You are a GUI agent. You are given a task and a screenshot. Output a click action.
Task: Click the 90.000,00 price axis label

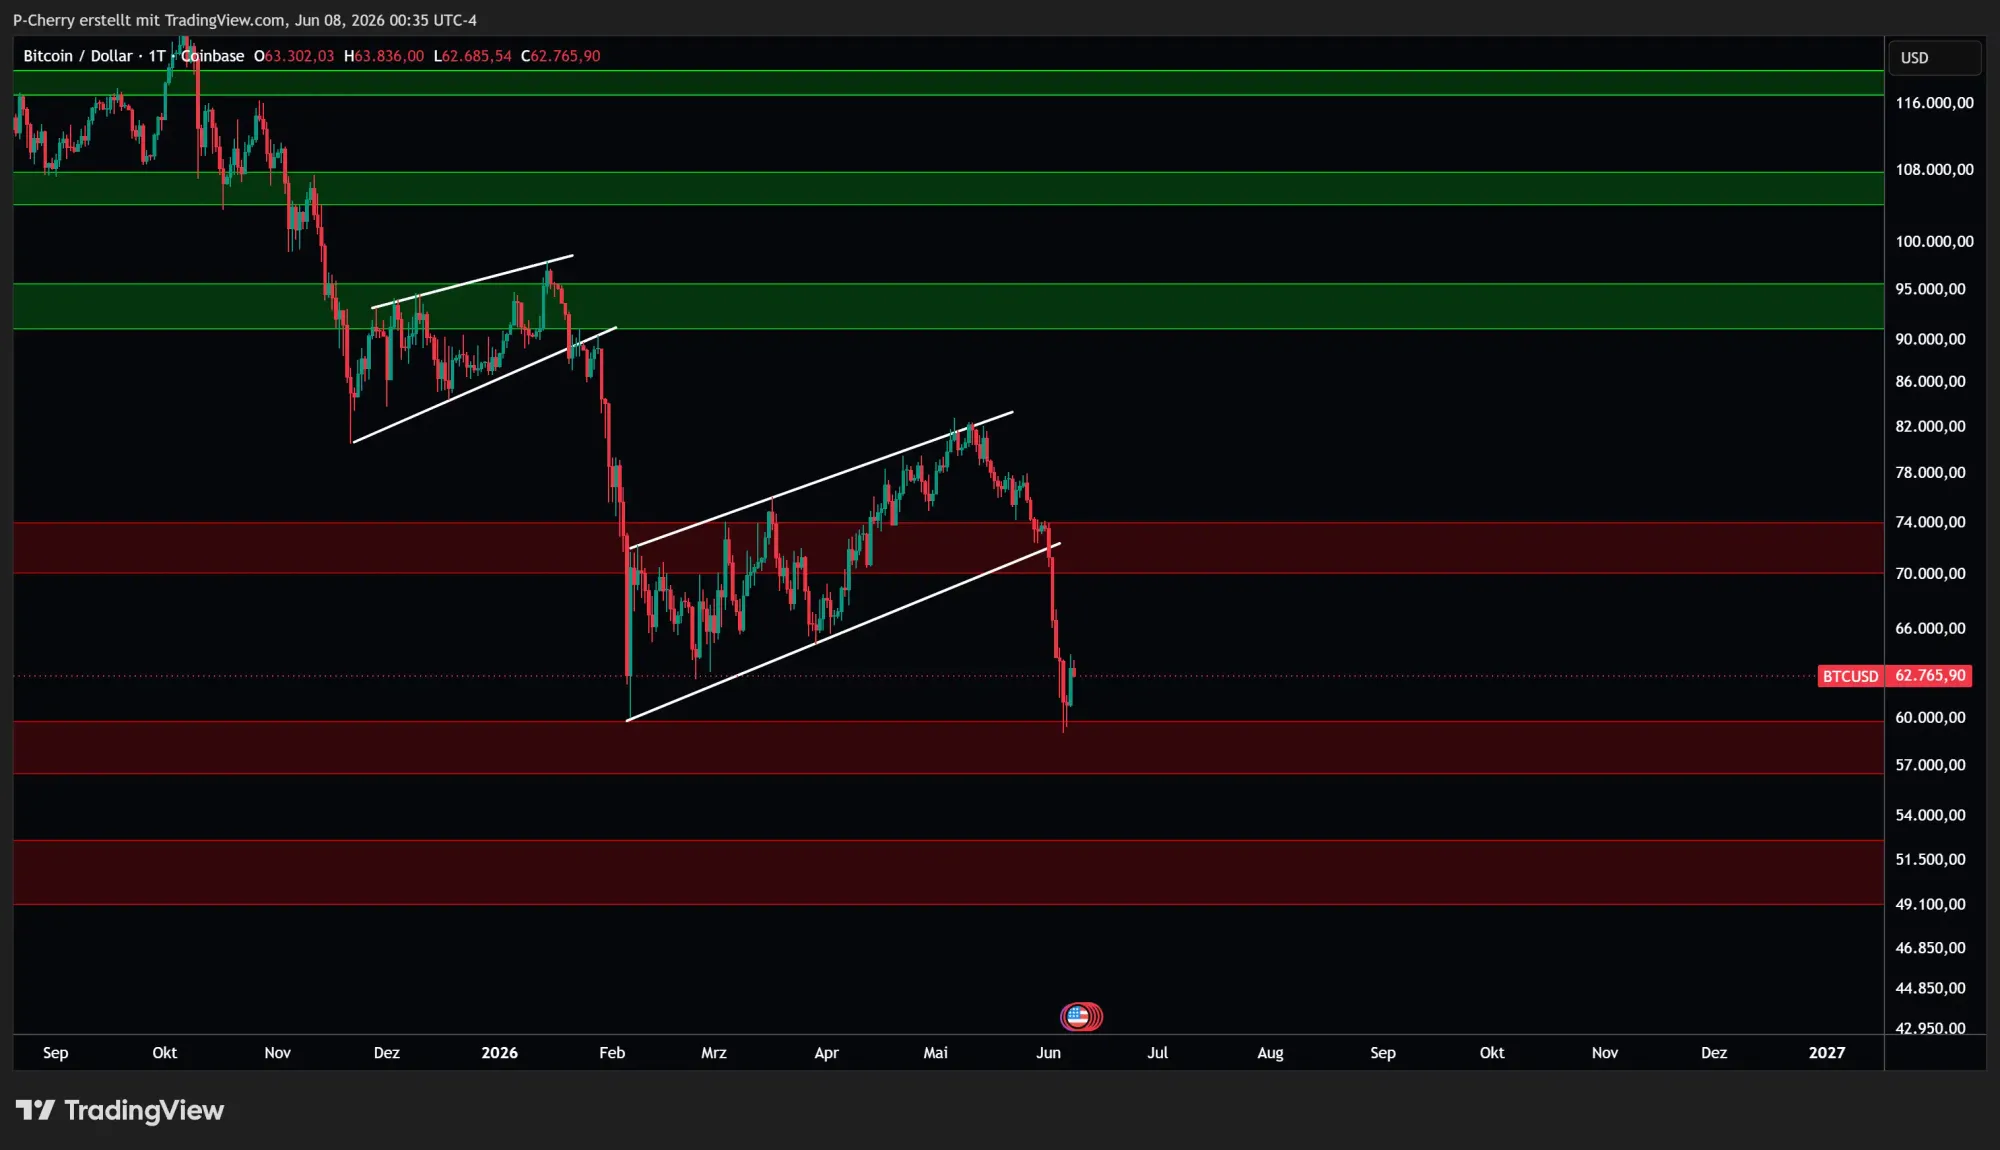pyautogui.click(x=1930, y=339)
